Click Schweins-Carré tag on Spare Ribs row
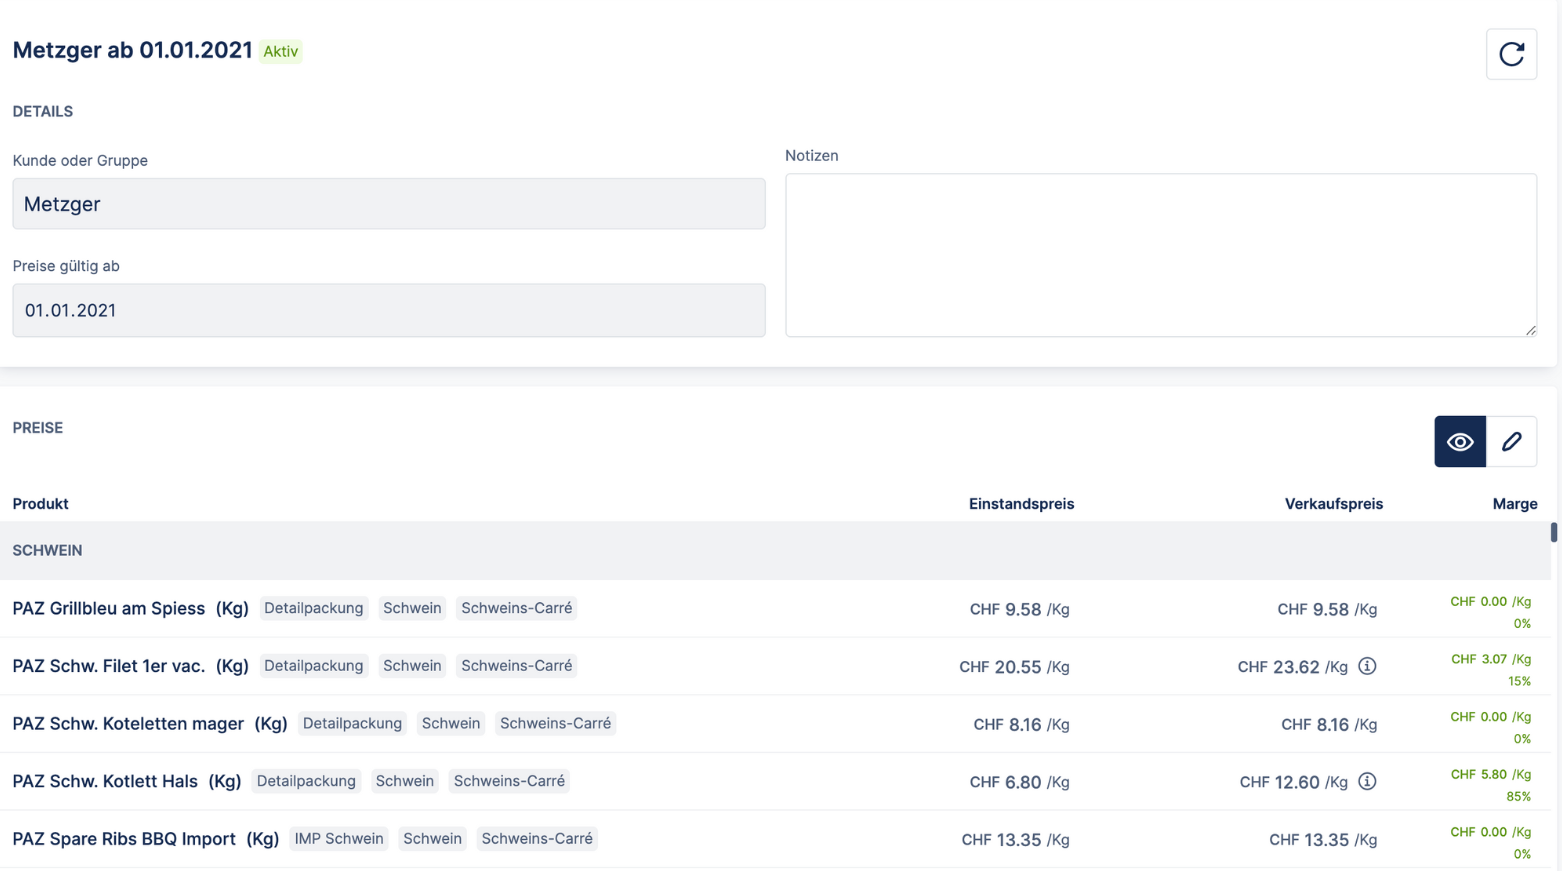This screenshot has height=871, width=1562. point(537,839)
